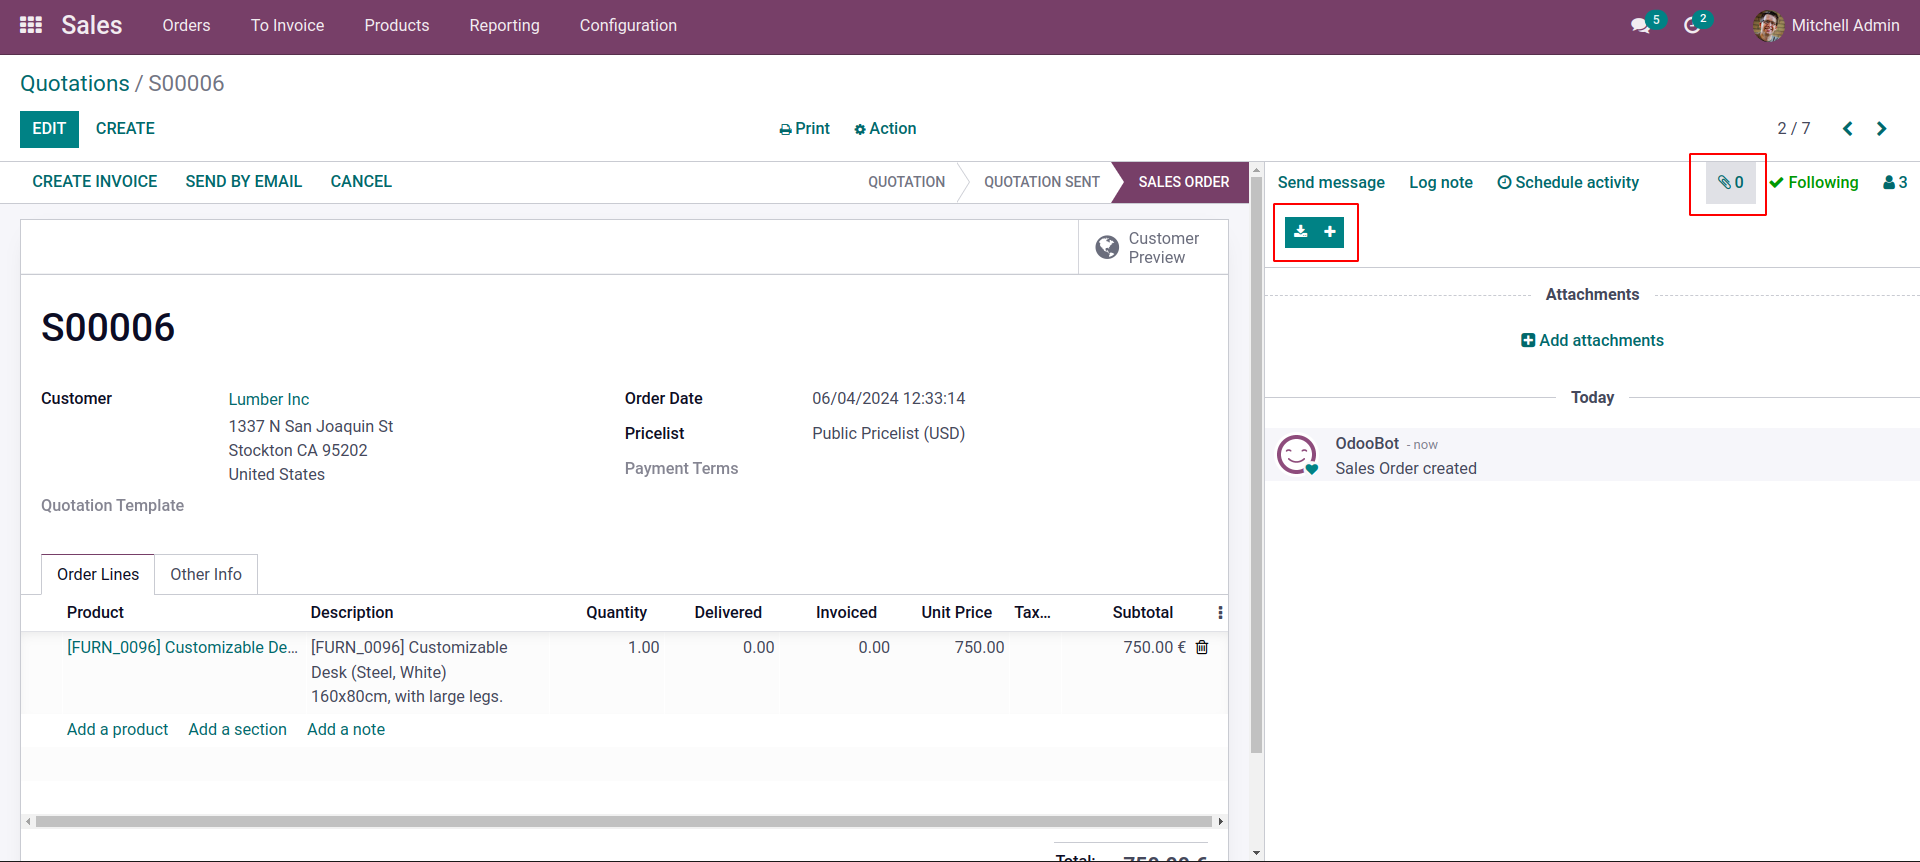Open the conversations chat icon

1641,25
